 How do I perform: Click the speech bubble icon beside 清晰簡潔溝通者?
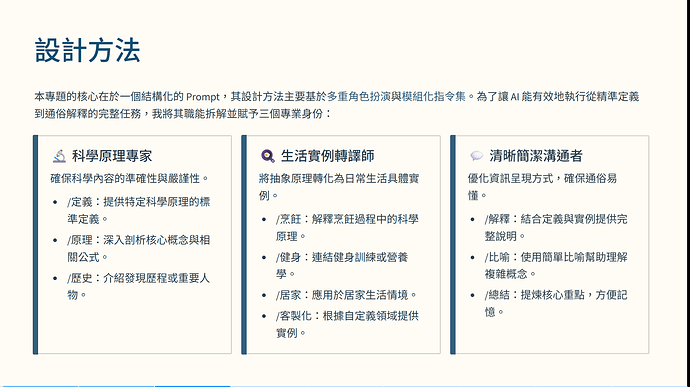point(476,156)
